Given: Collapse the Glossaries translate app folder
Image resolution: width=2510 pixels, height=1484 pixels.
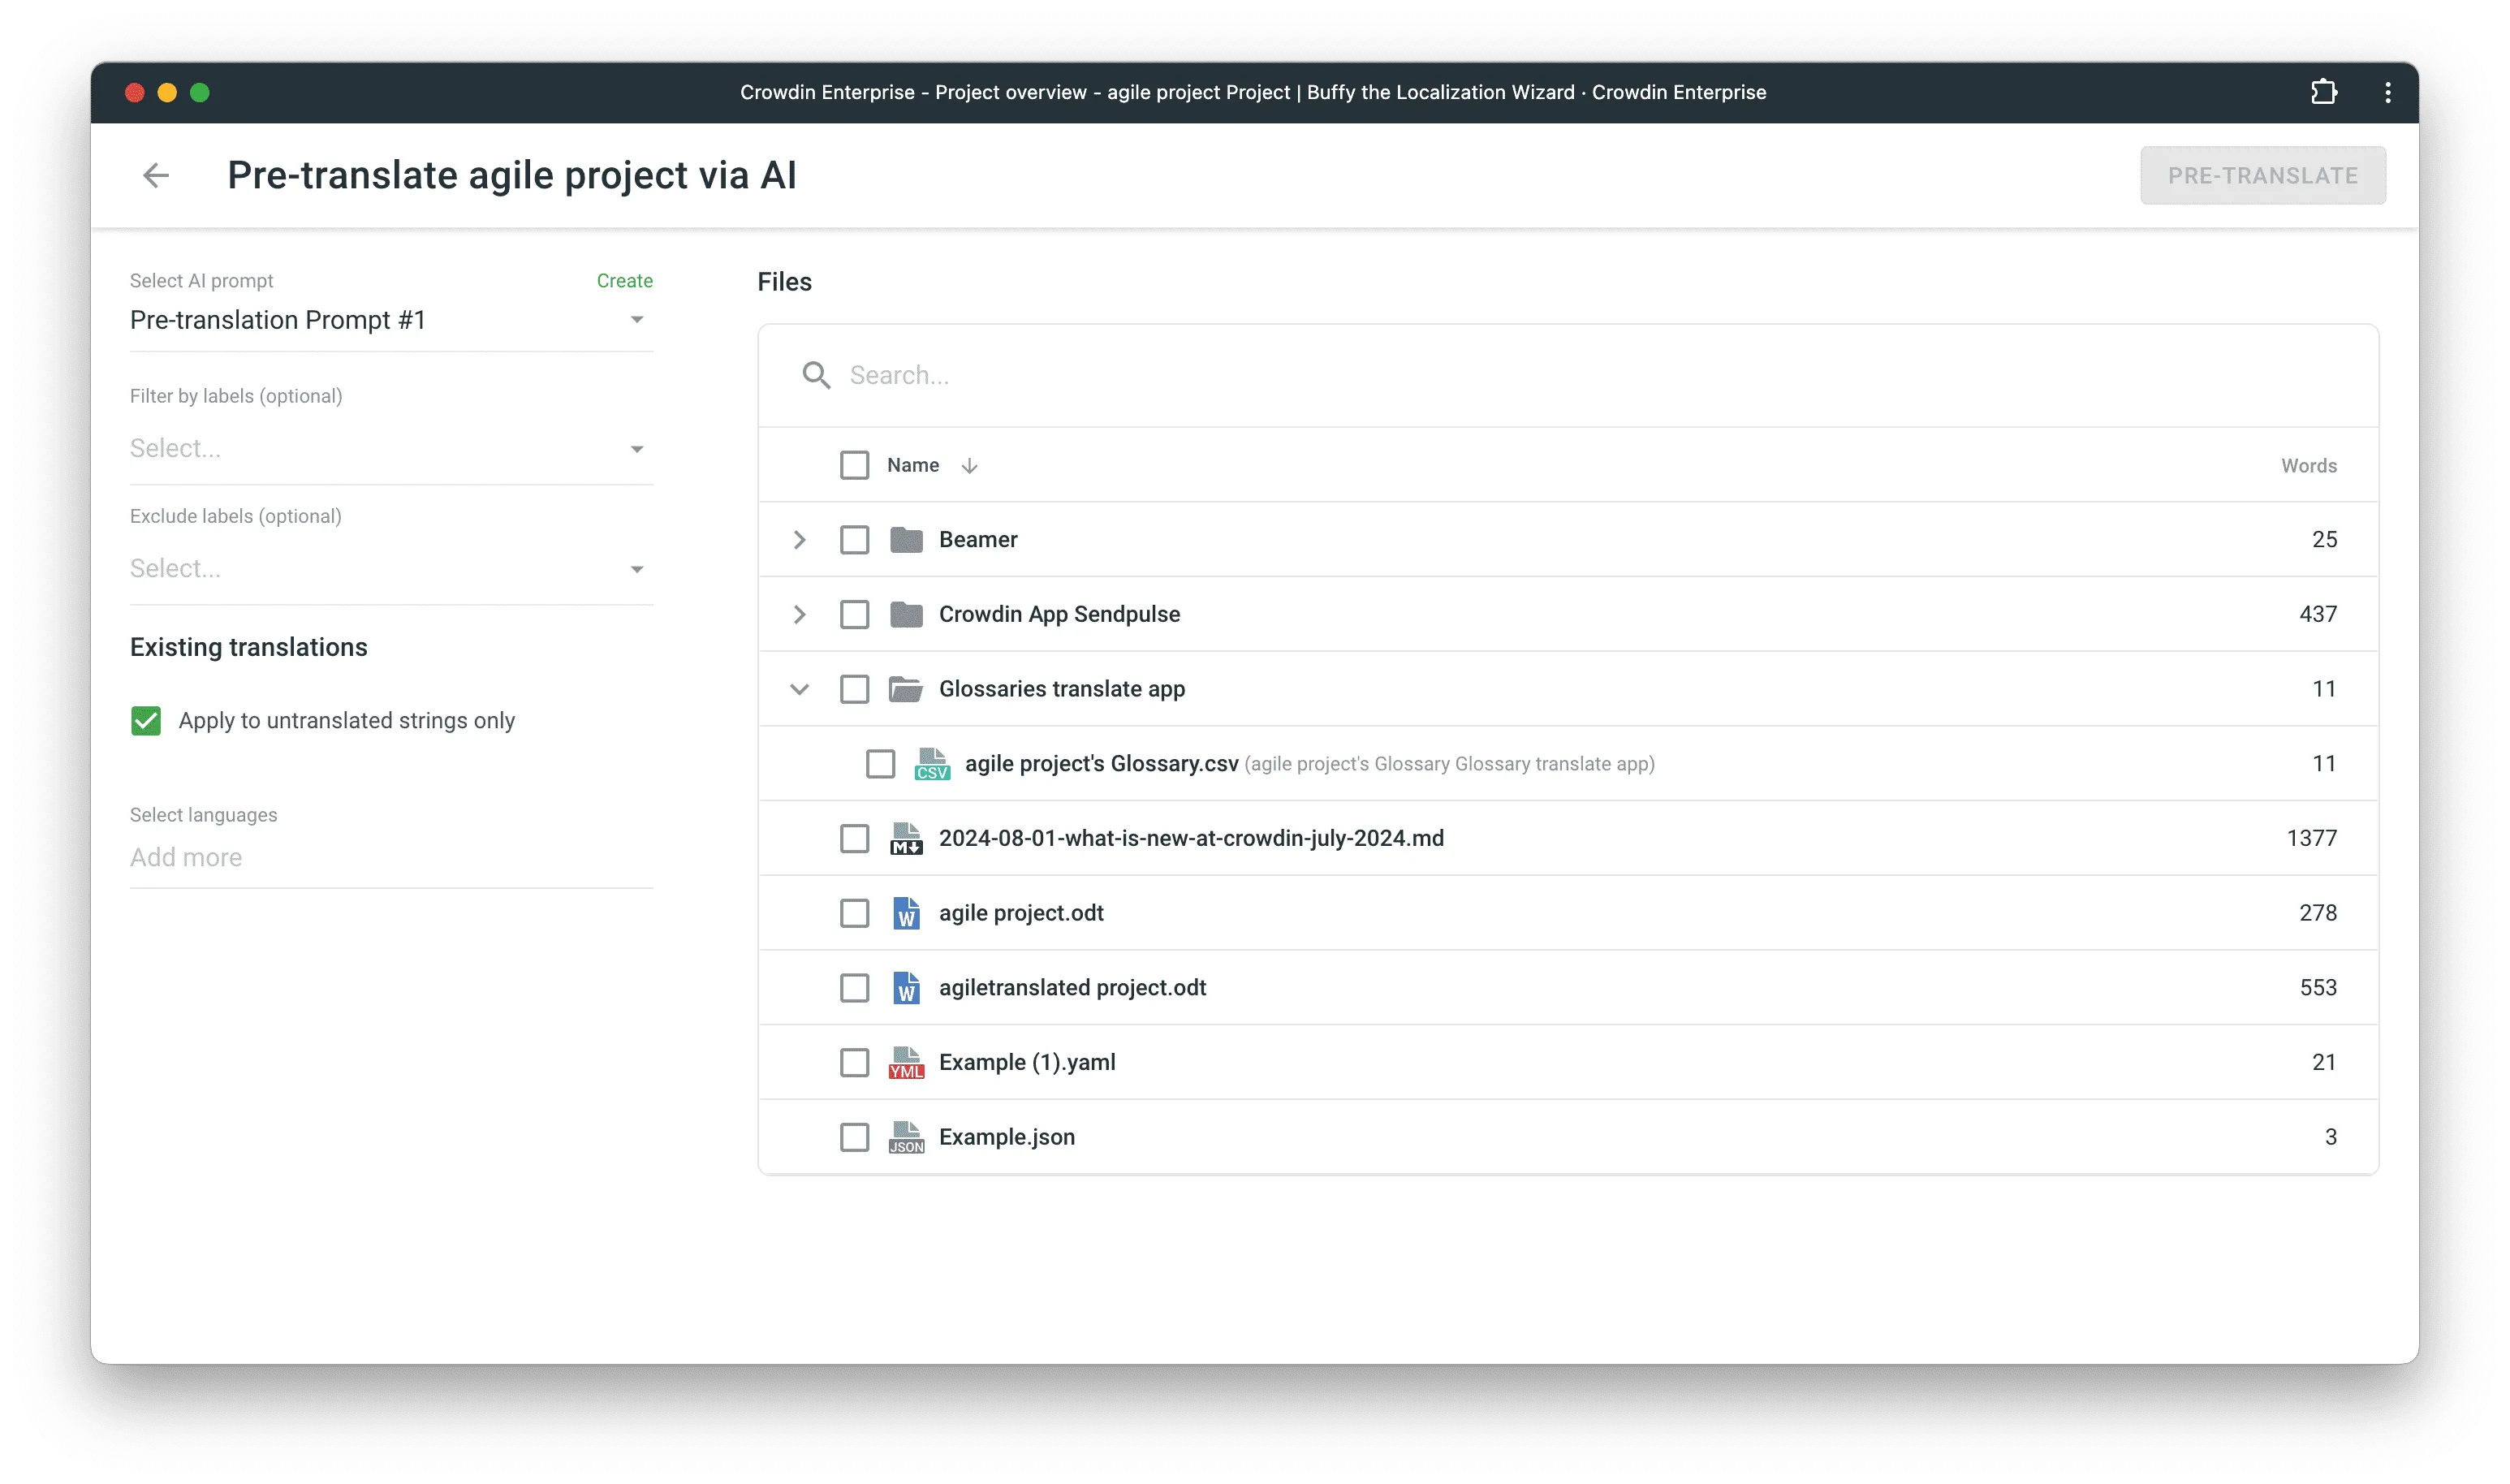Looking at the screenshot, I should point(799,689).
